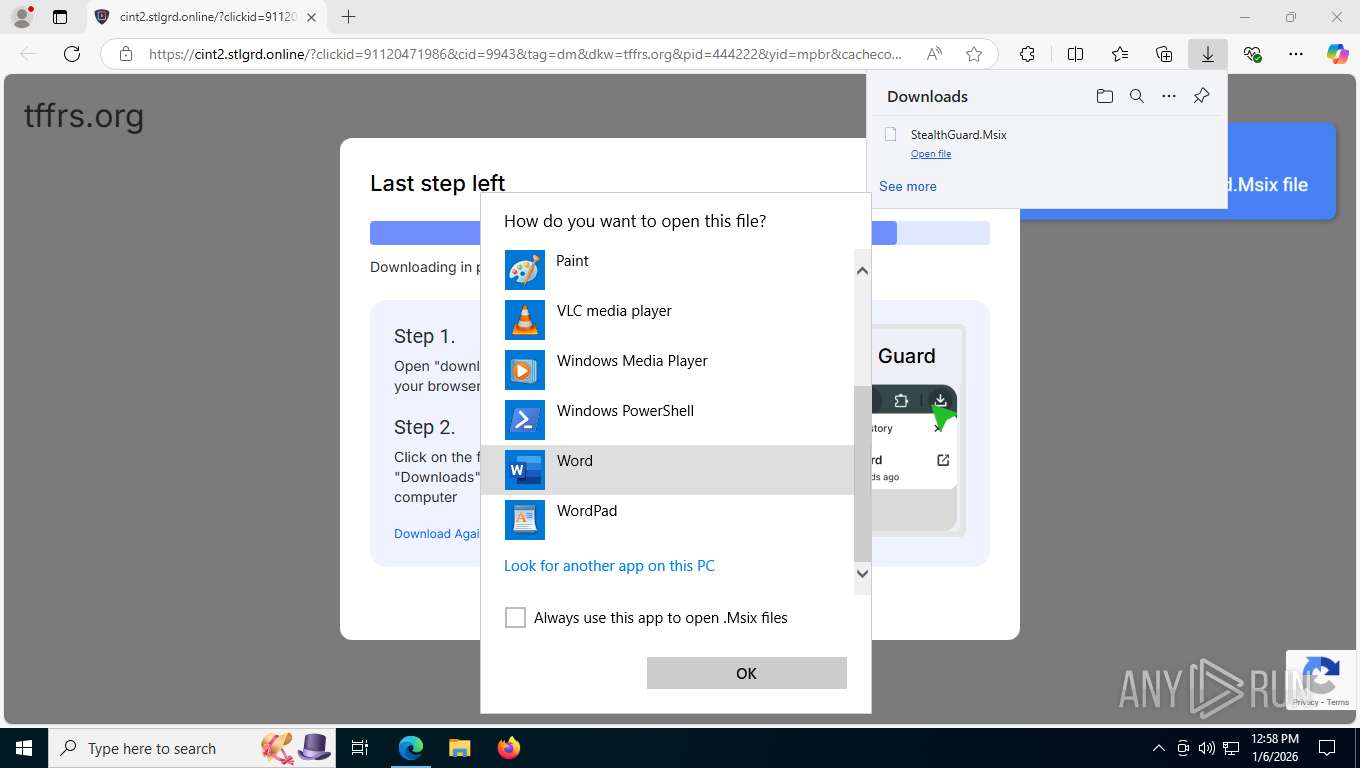This screenshot has width=1360, height=768.
Task: Click Type here to search box
Action: 194,748
